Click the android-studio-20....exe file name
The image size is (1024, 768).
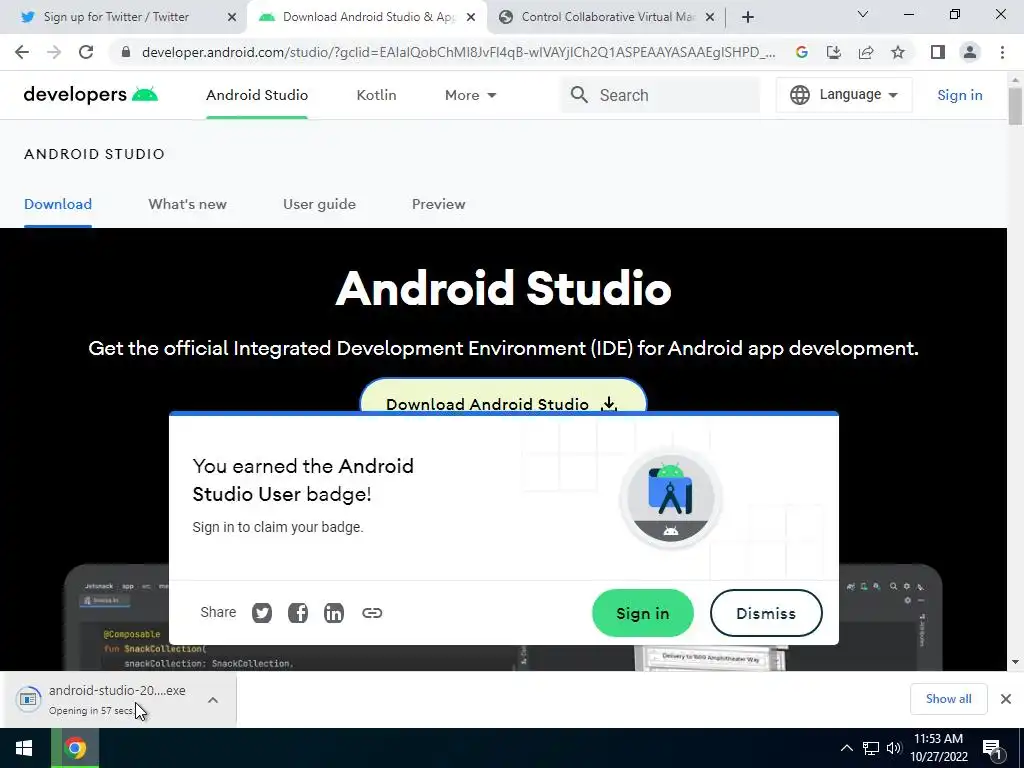pos(117,690)
